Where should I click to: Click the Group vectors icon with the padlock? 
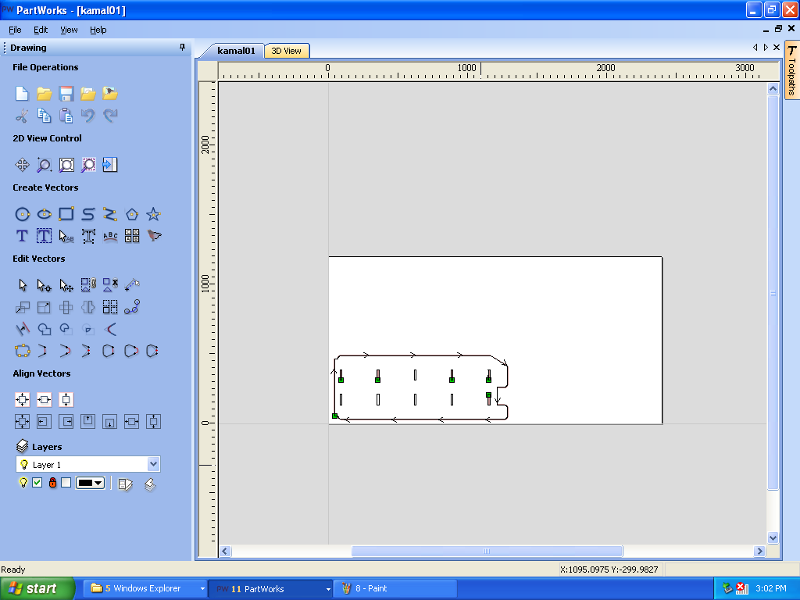(x=88, y=285)
